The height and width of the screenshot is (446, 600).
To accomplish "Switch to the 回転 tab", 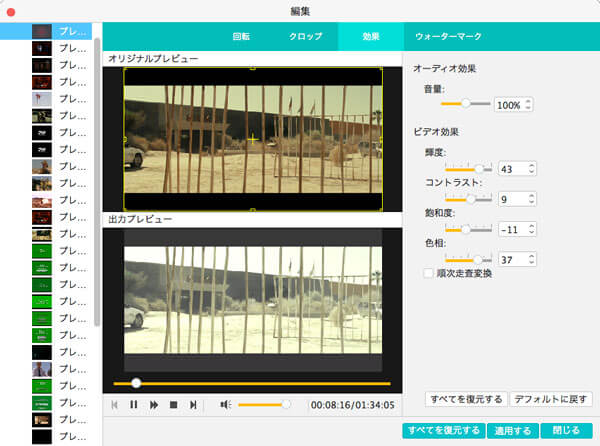I will coord(241,36).
